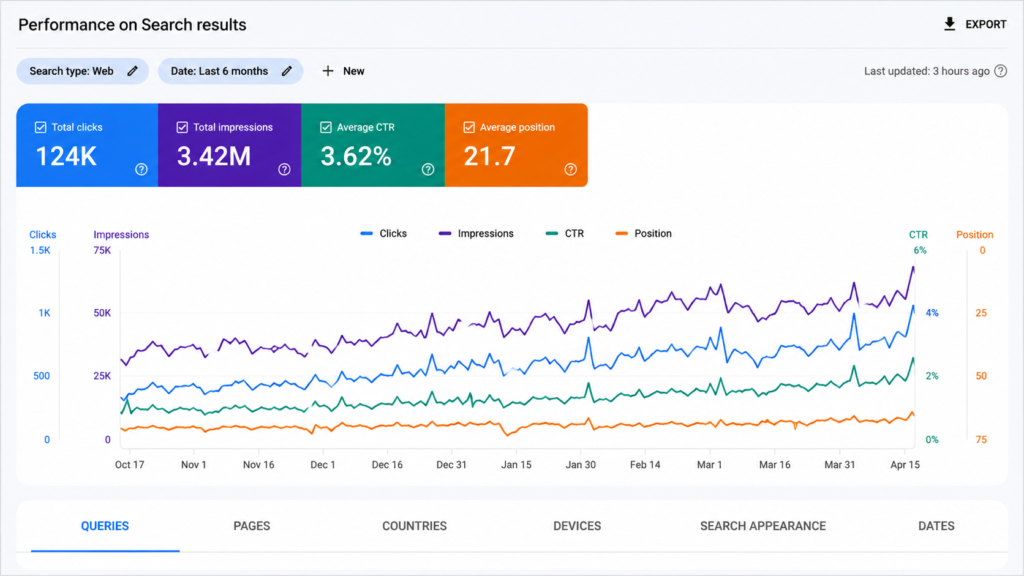This screenshot has width=1024, height=576.
Task: Click the Impressions legend color marker
Action: [445, 233]
